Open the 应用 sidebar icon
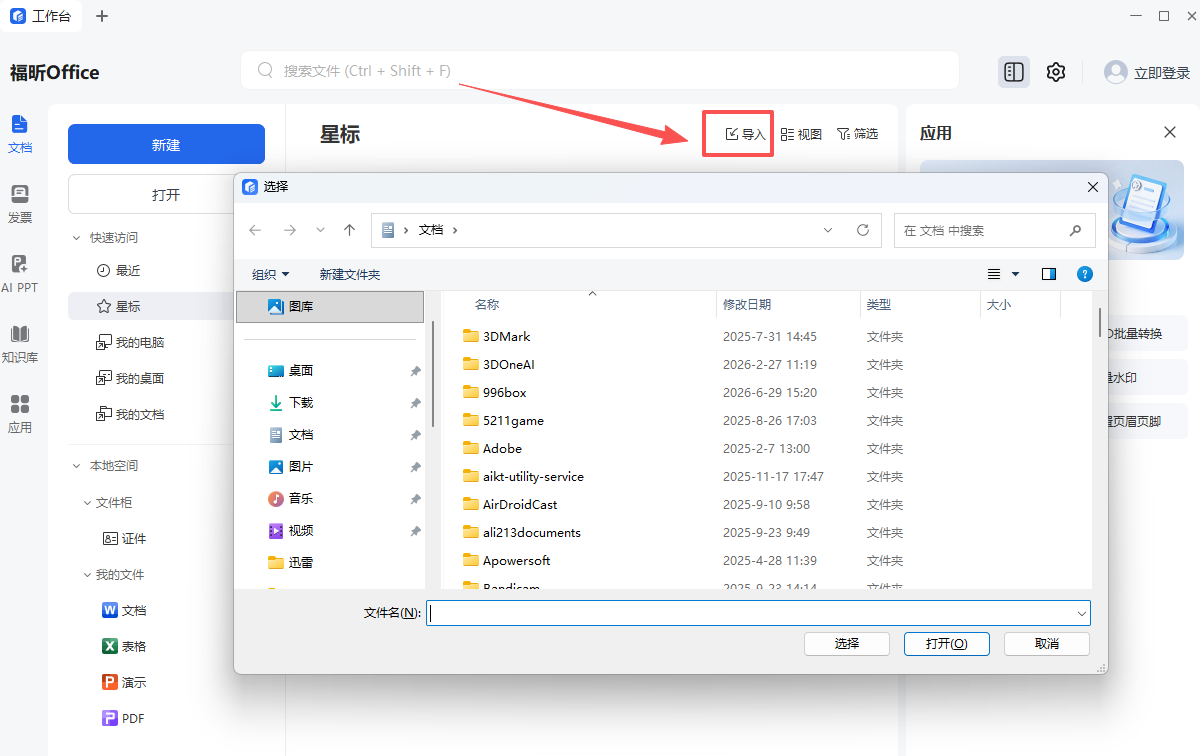The image size is (1200, 756). (20, 413)
